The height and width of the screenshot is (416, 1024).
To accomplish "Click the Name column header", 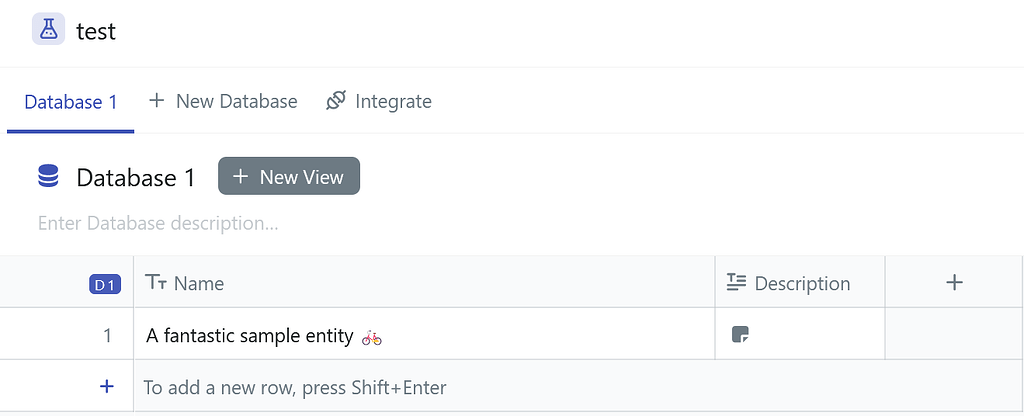I will 199,283.
